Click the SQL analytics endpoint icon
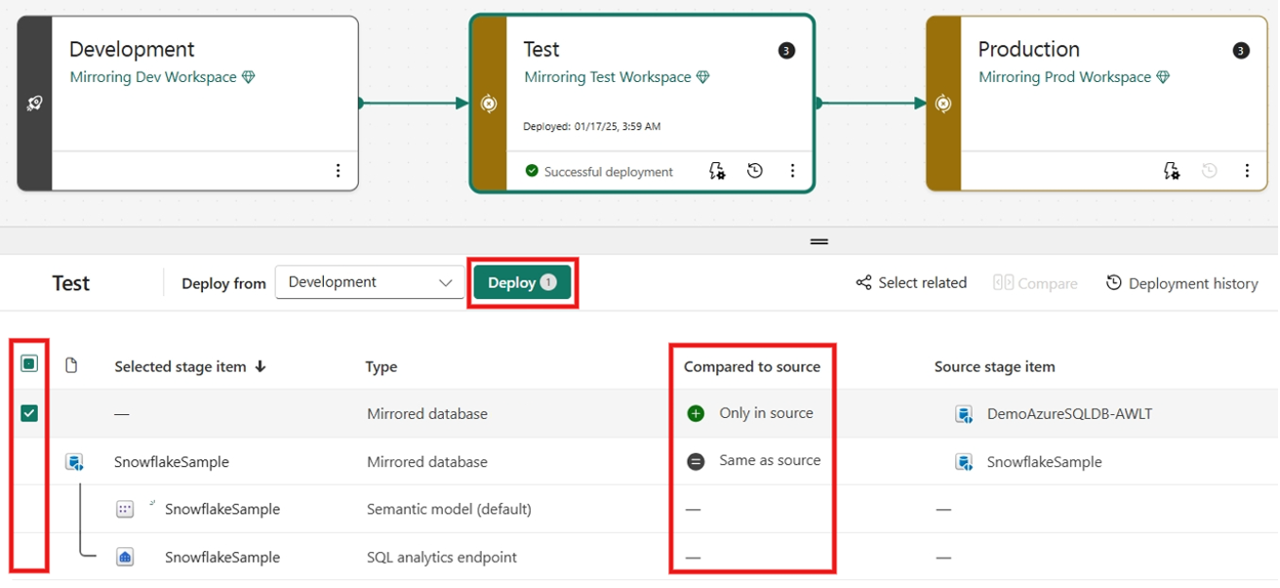 coord(125,557)
